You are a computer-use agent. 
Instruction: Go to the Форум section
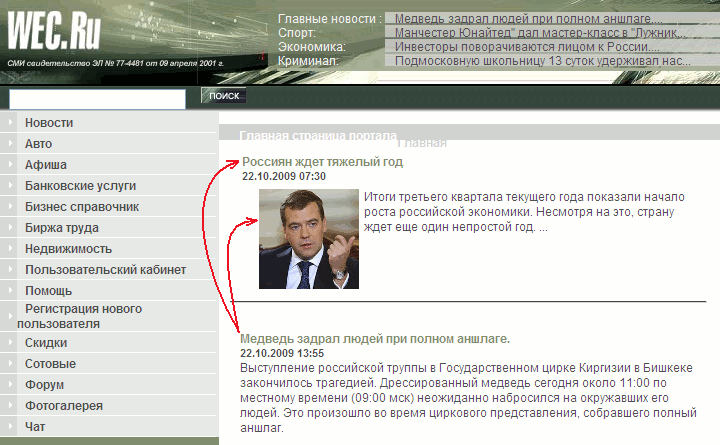[x=45, y=385]
